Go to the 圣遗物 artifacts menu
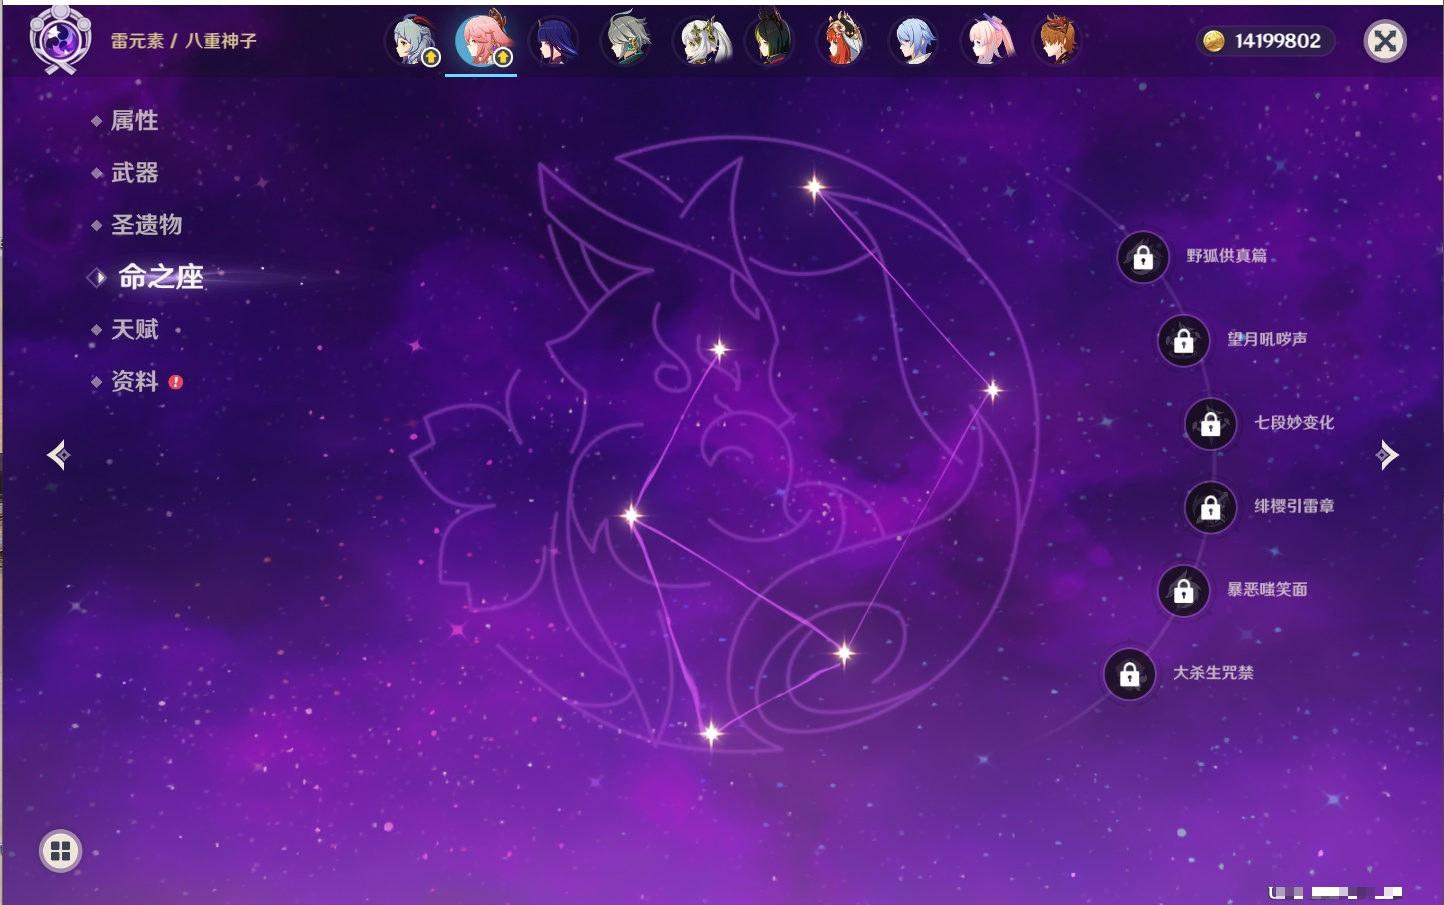The height and width of the screenshot is (905, 1444). (146, 225)
